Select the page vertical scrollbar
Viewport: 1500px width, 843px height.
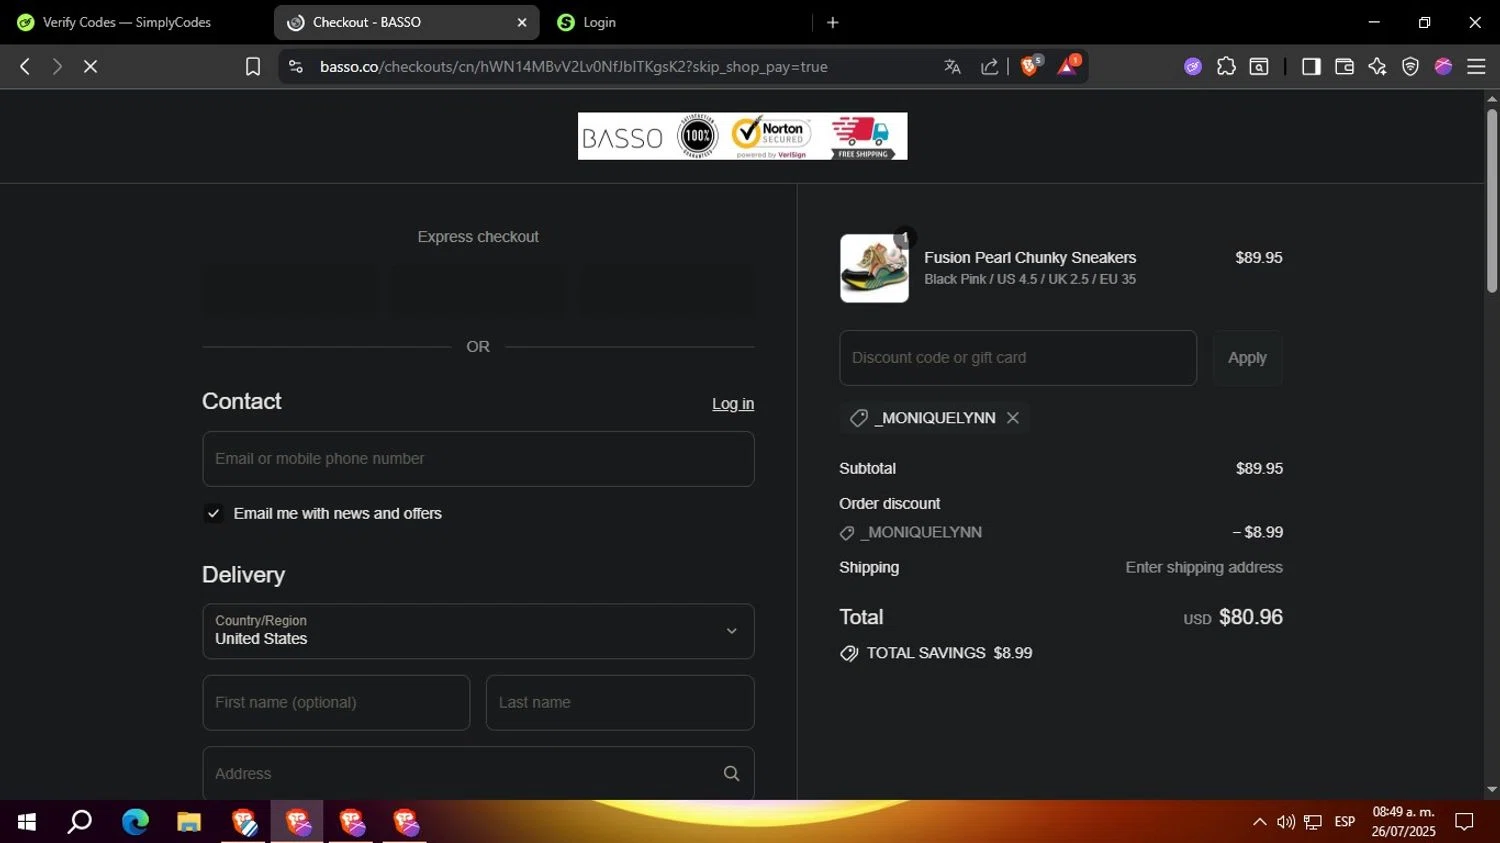[x=1492, y=200]
